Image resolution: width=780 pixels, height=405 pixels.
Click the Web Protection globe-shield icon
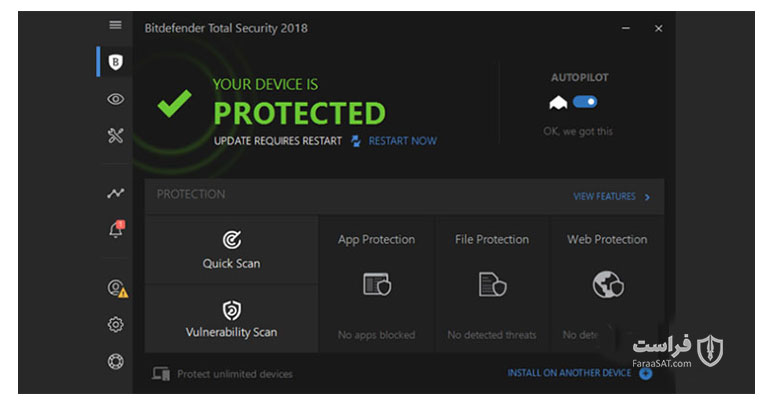click(608, 285)
